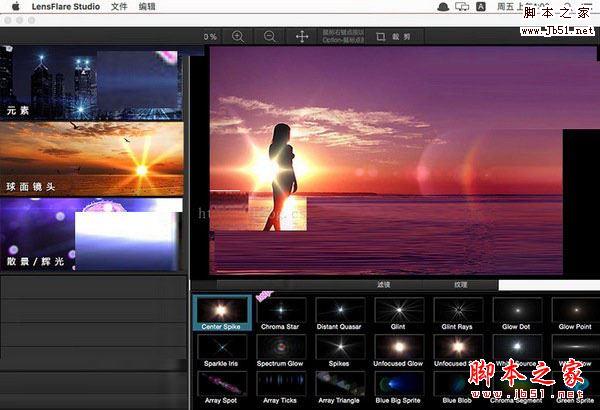600x410 pixels.
Task: Select the Center Spike flare preset
Action: click(221, 311)
